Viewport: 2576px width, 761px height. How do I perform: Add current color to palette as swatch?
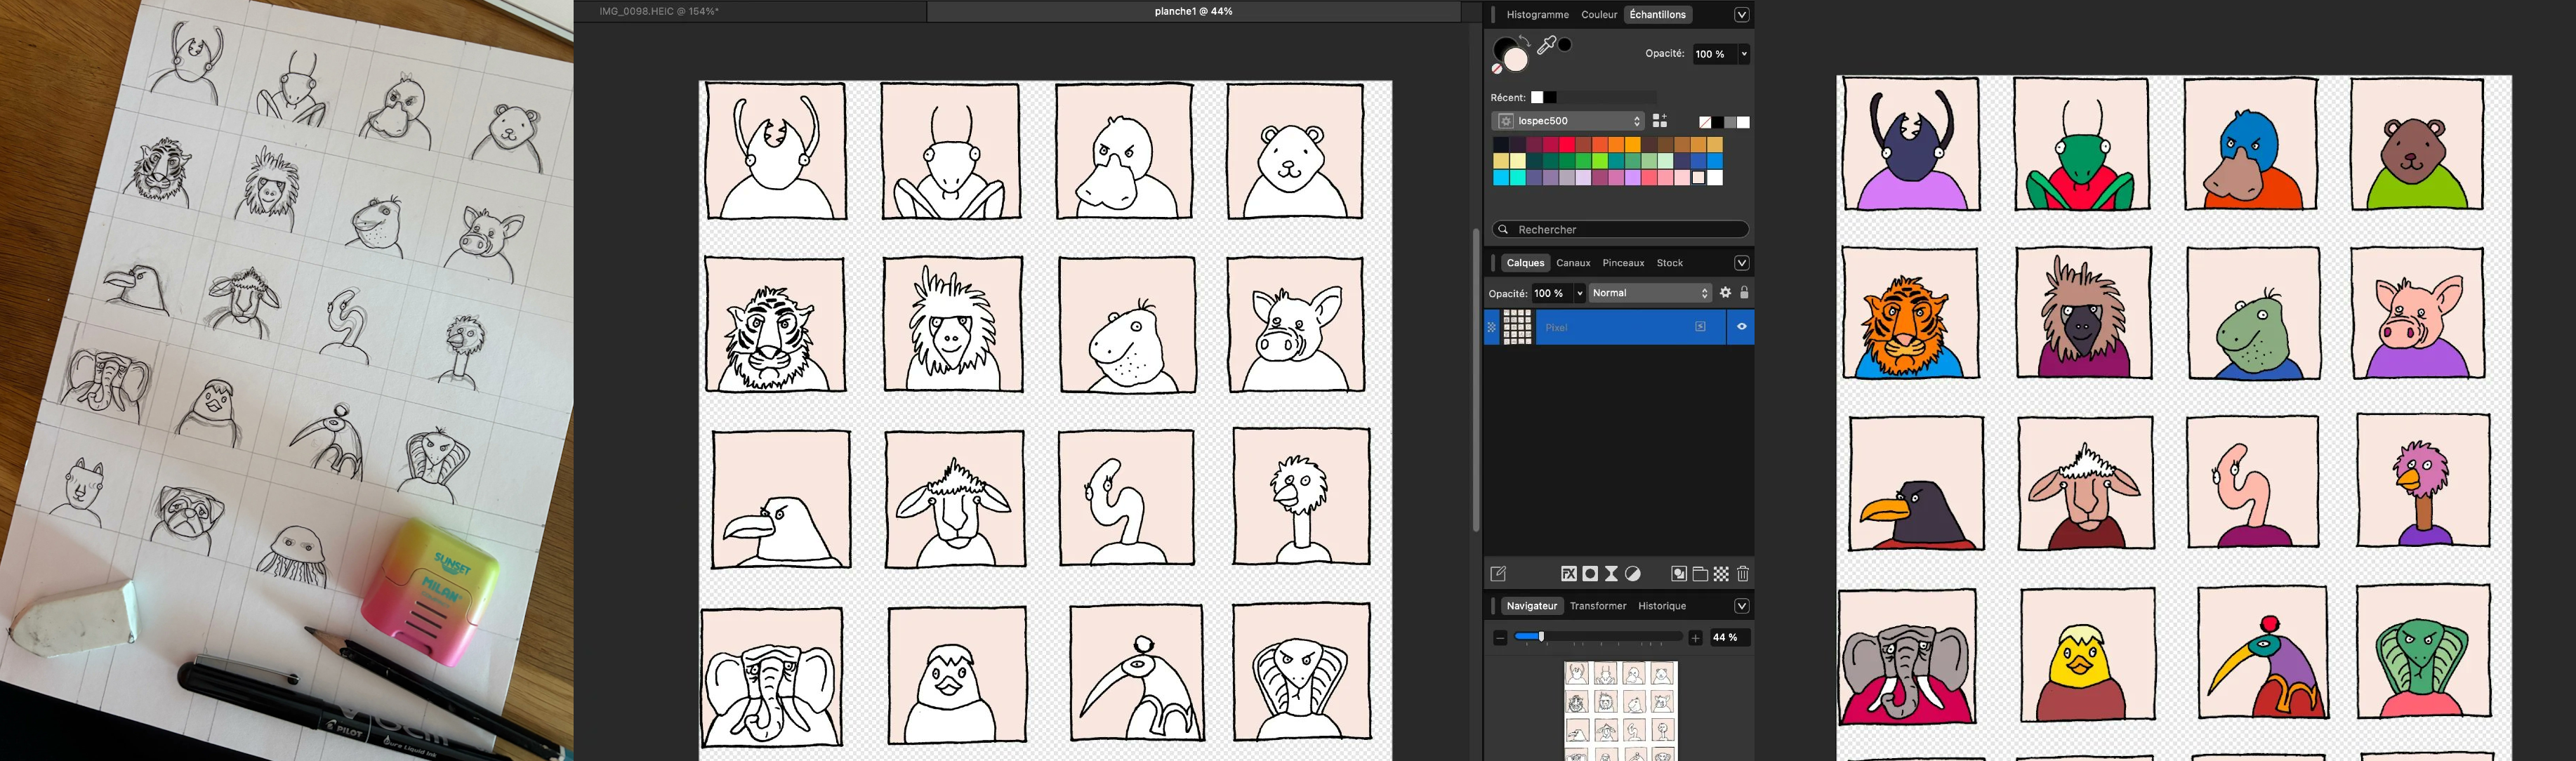coord(1660,121)
